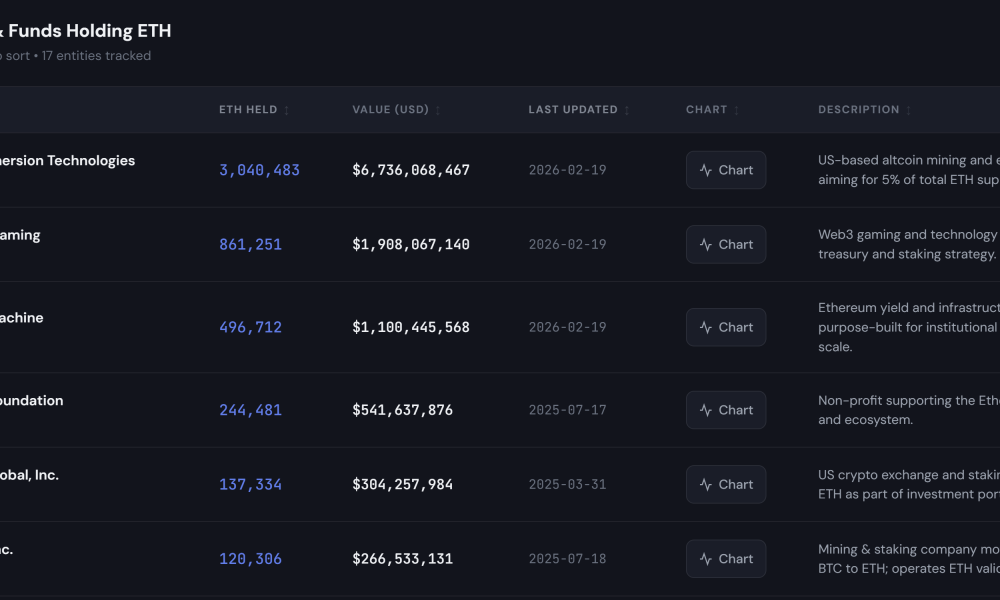1000x600 pixels.
Task: Open the 3,040,483 ETH holdings link
Action: click(x=259, y=170)
